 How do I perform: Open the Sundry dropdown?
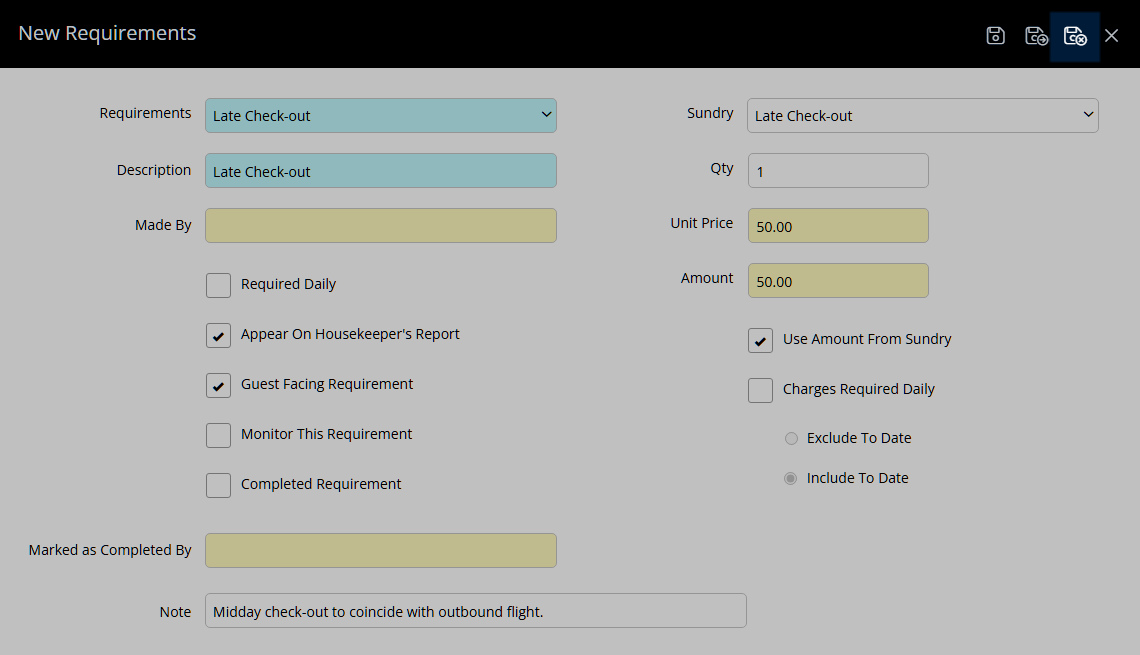pos(923,116)
